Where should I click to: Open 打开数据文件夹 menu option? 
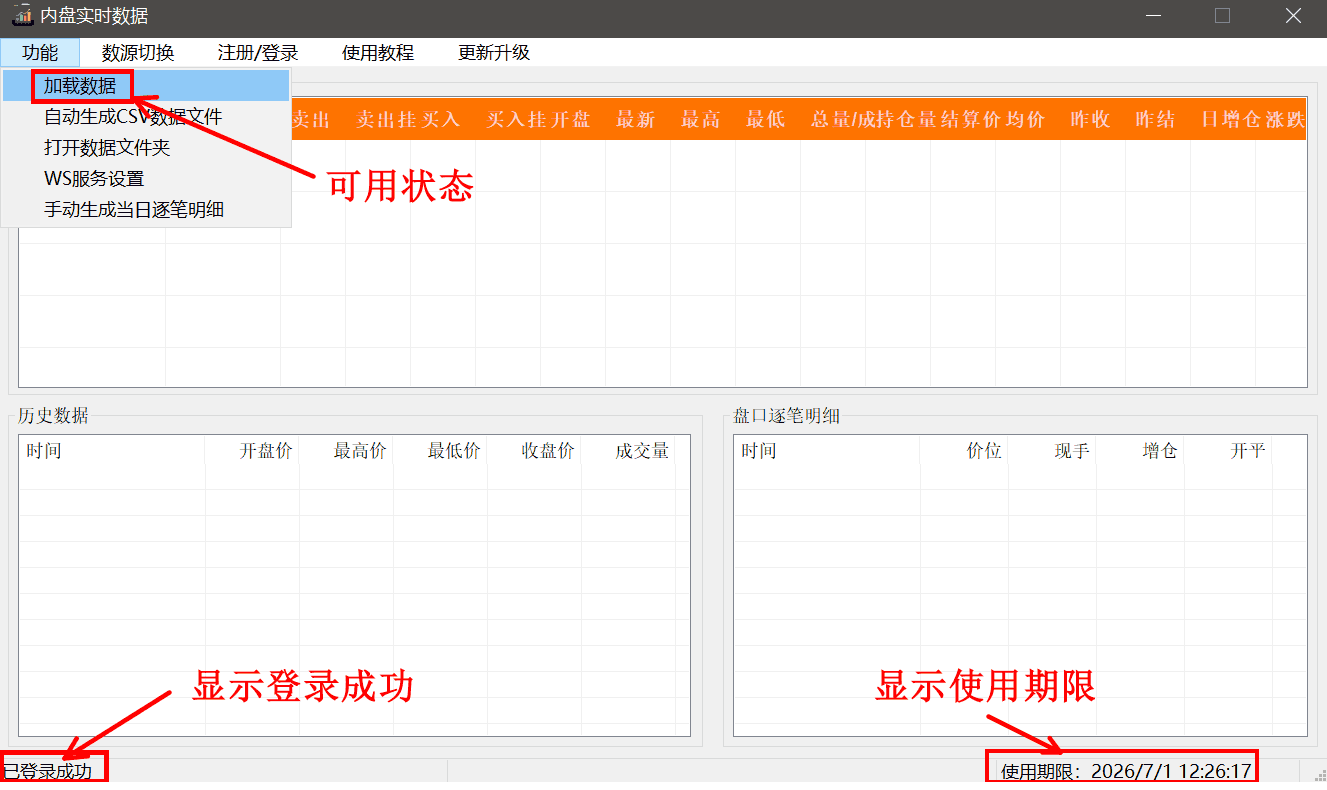[x=107, y=148]
